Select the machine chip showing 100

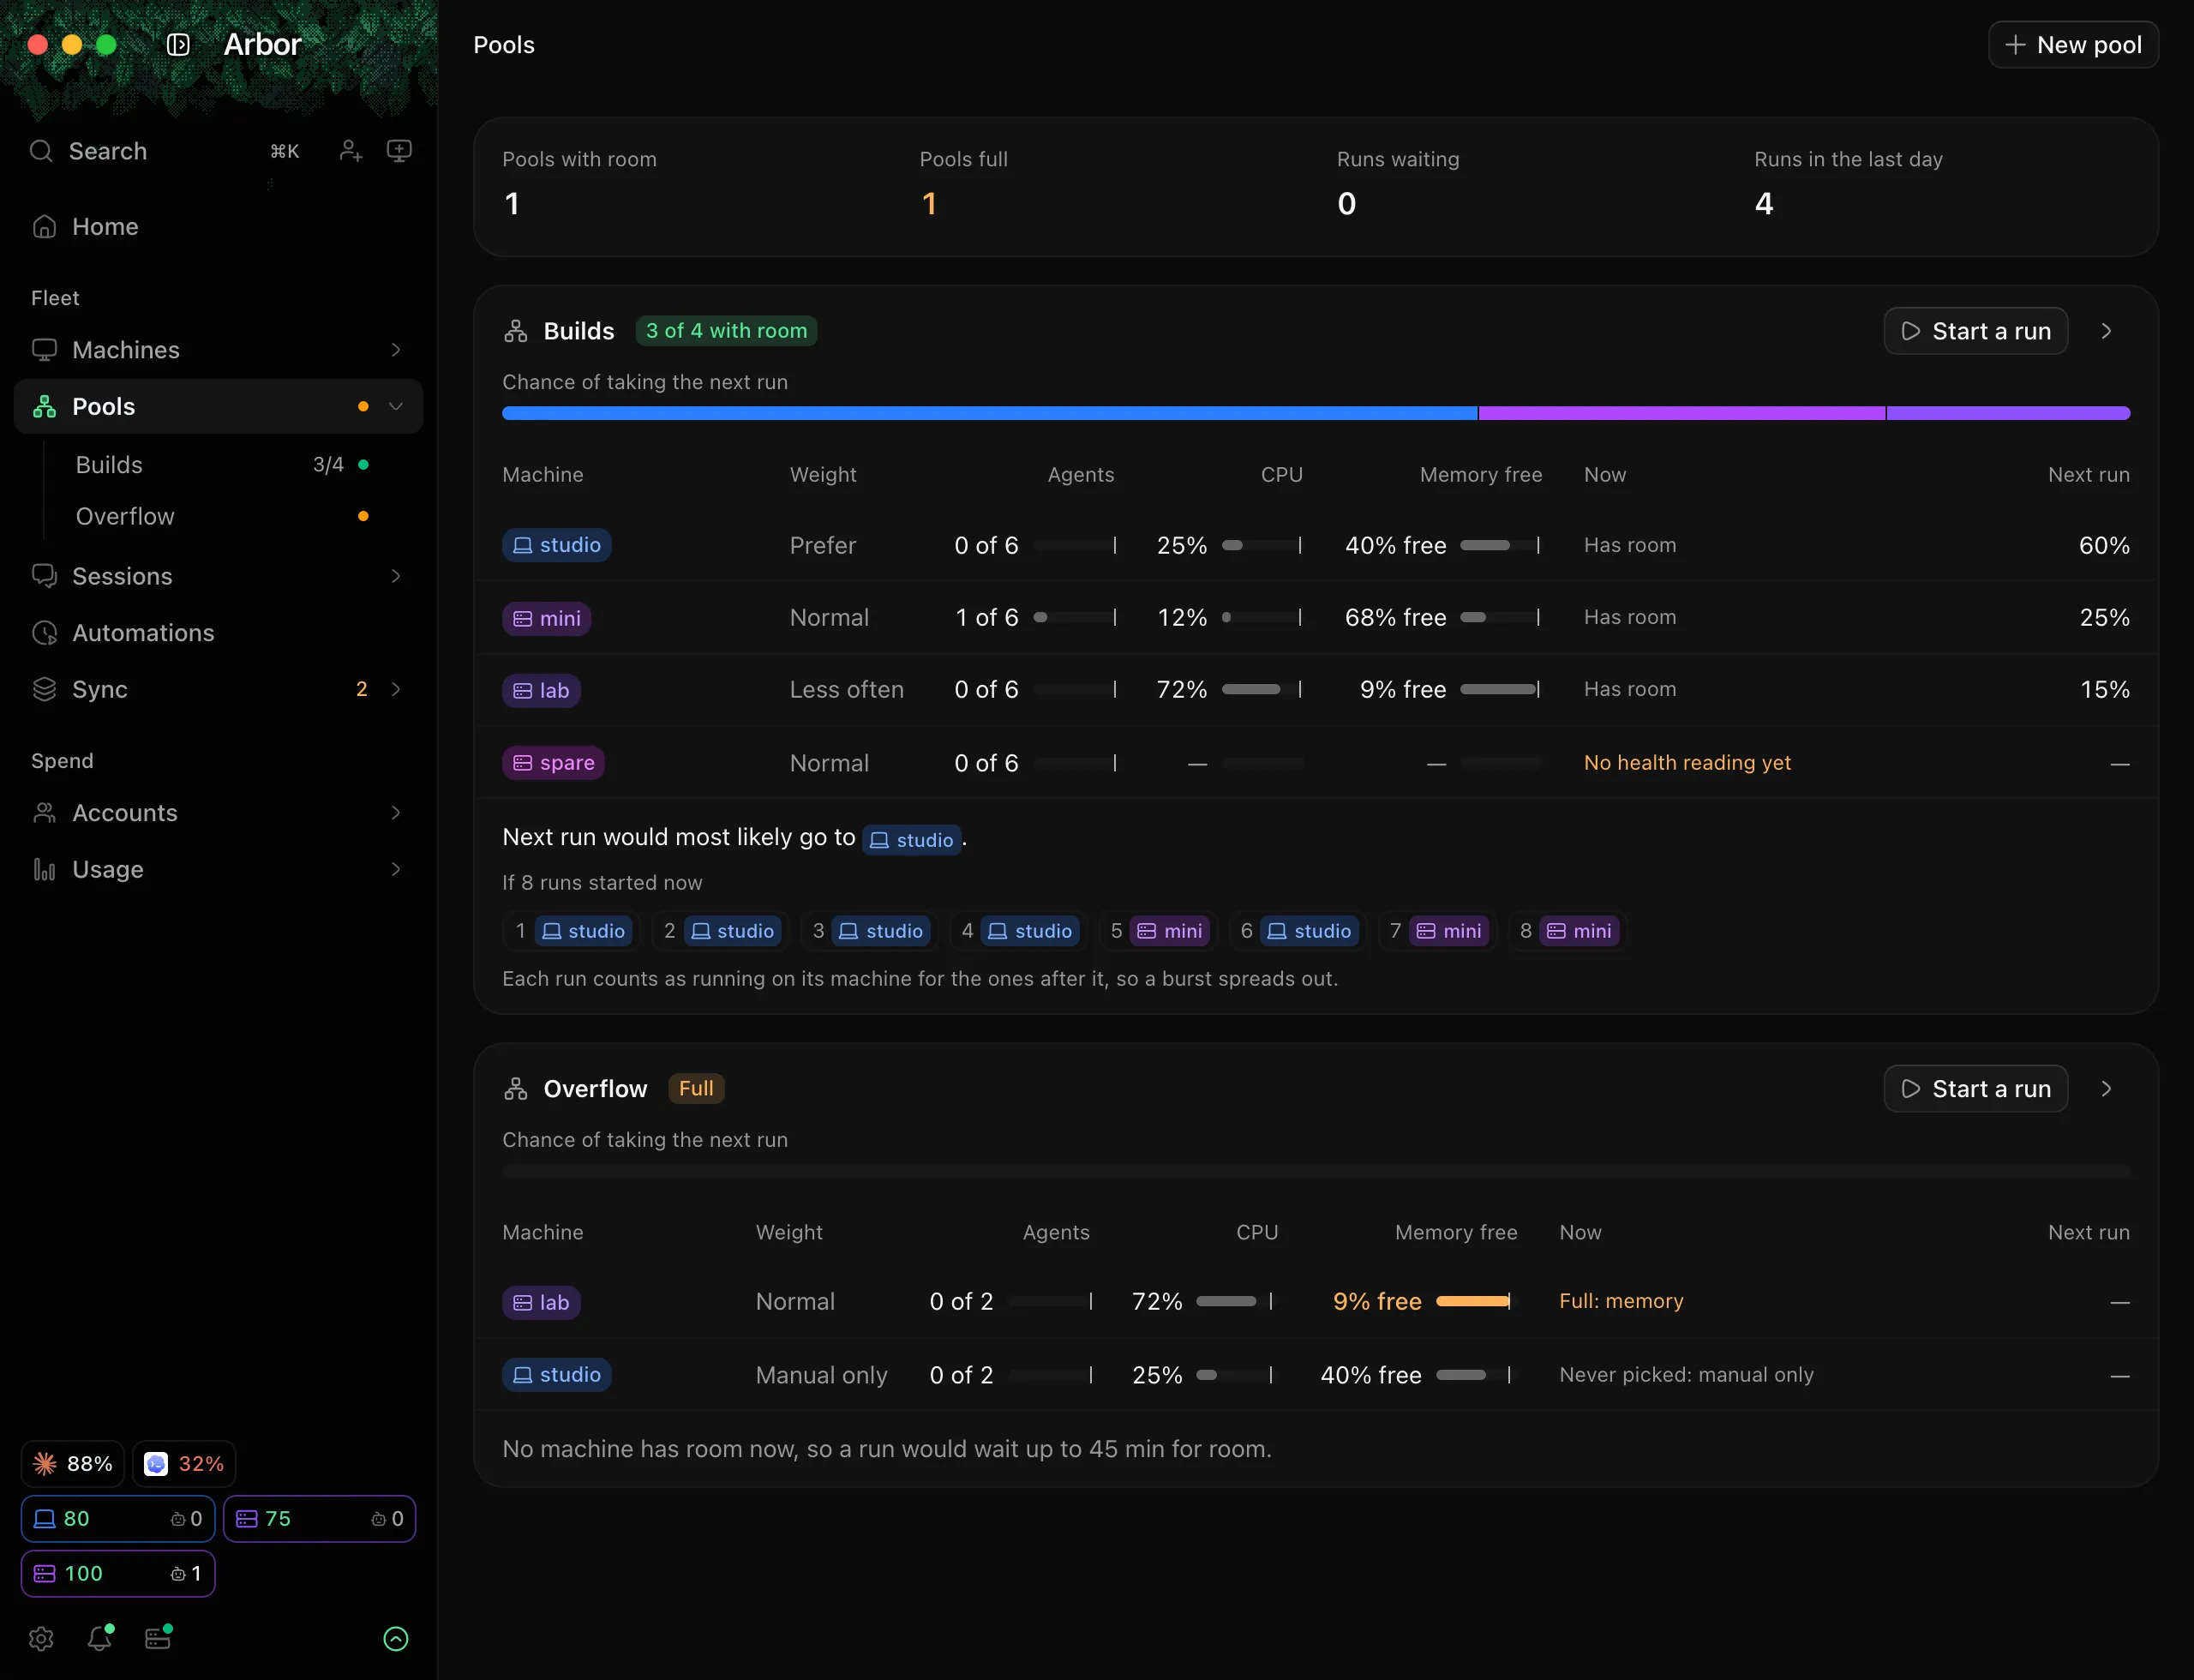click(x=118, y=1573)
